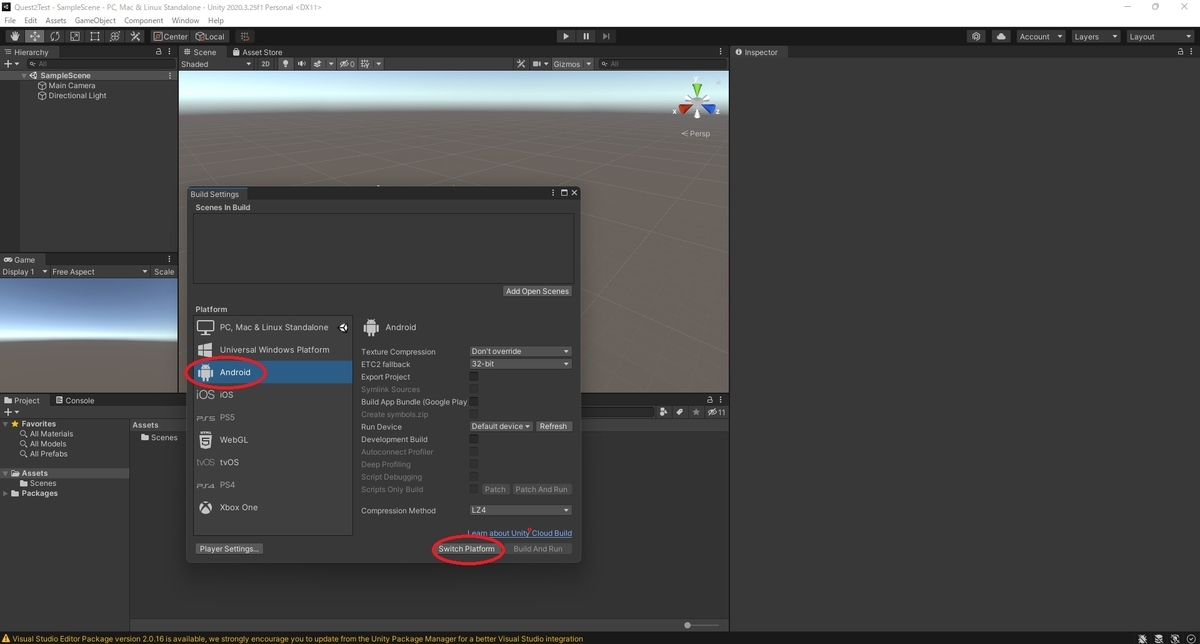Open the Assets menu

56,20
